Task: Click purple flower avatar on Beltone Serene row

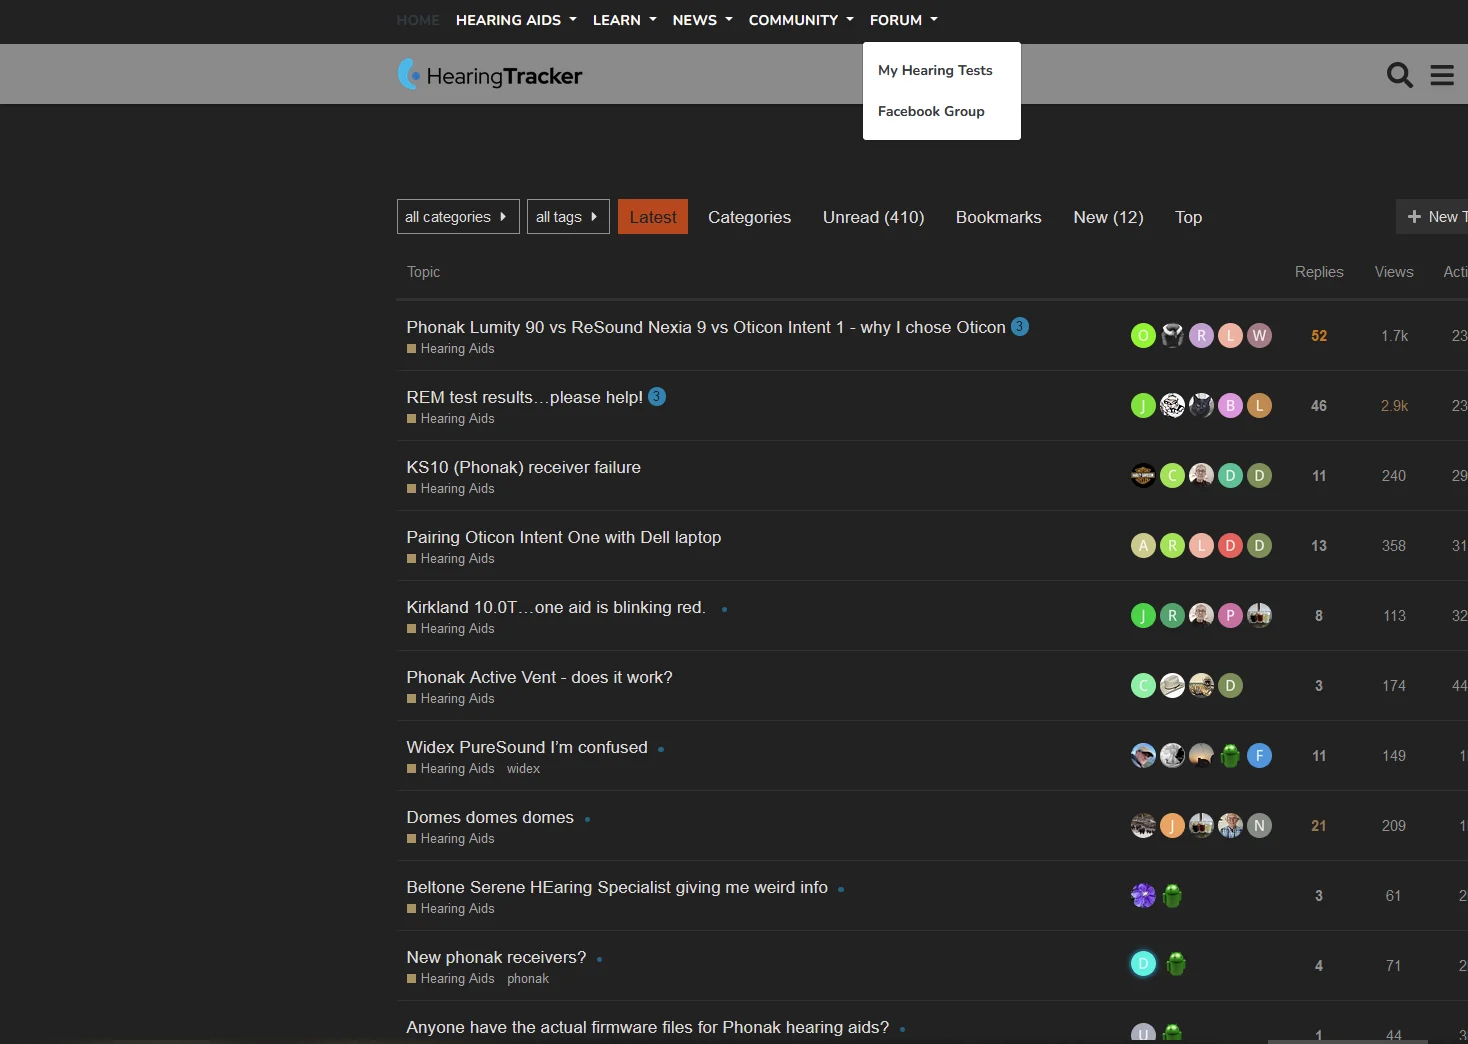Action: [x=1143, y=896]
